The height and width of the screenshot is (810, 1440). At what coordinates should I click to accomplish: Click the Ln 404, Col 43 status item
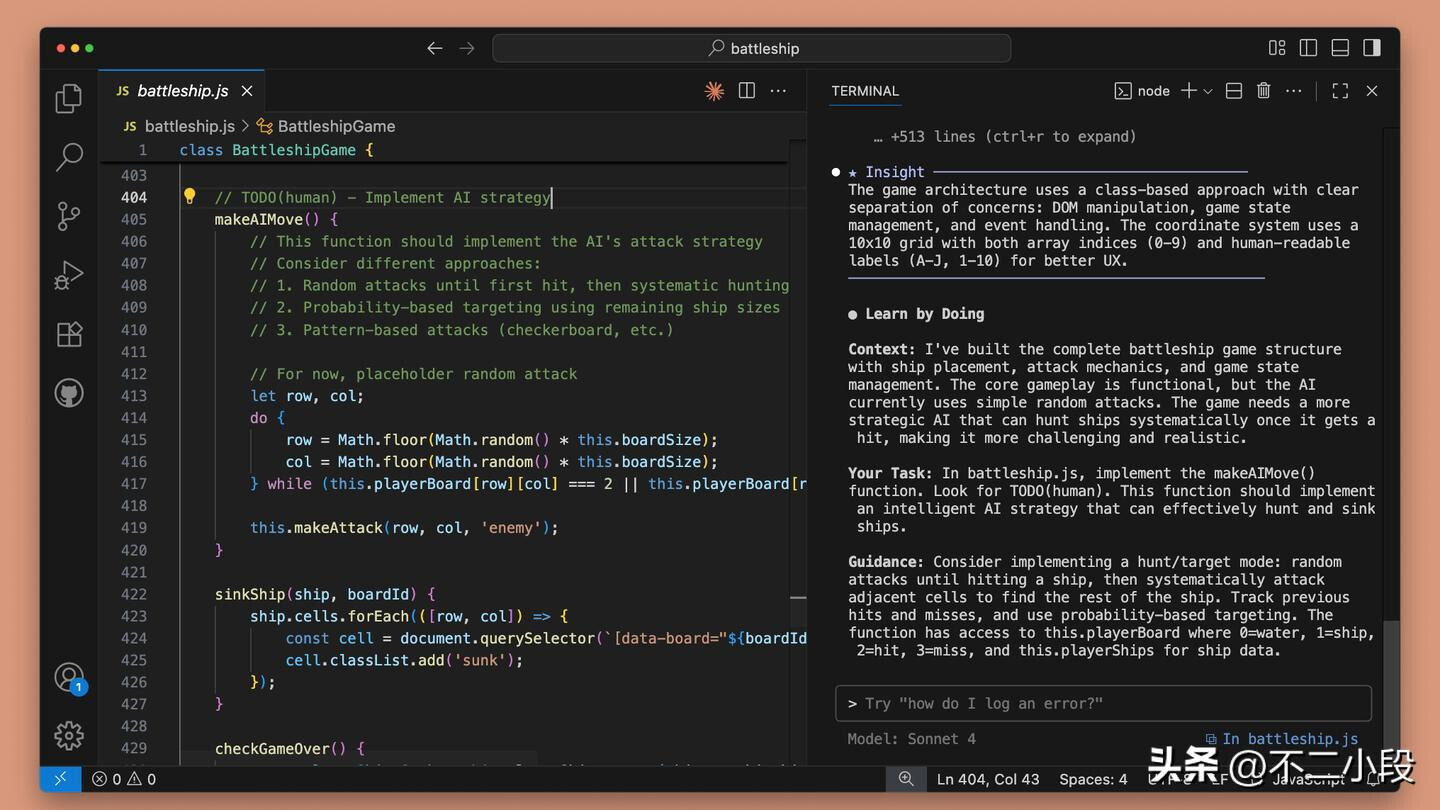988,779
